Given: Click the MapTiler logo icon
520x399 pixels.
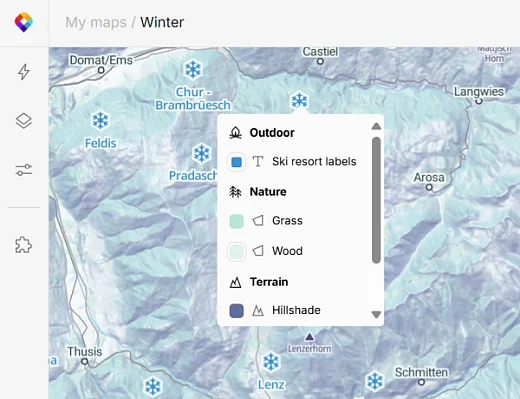Looking at the screenshot, I should (24, 22).
